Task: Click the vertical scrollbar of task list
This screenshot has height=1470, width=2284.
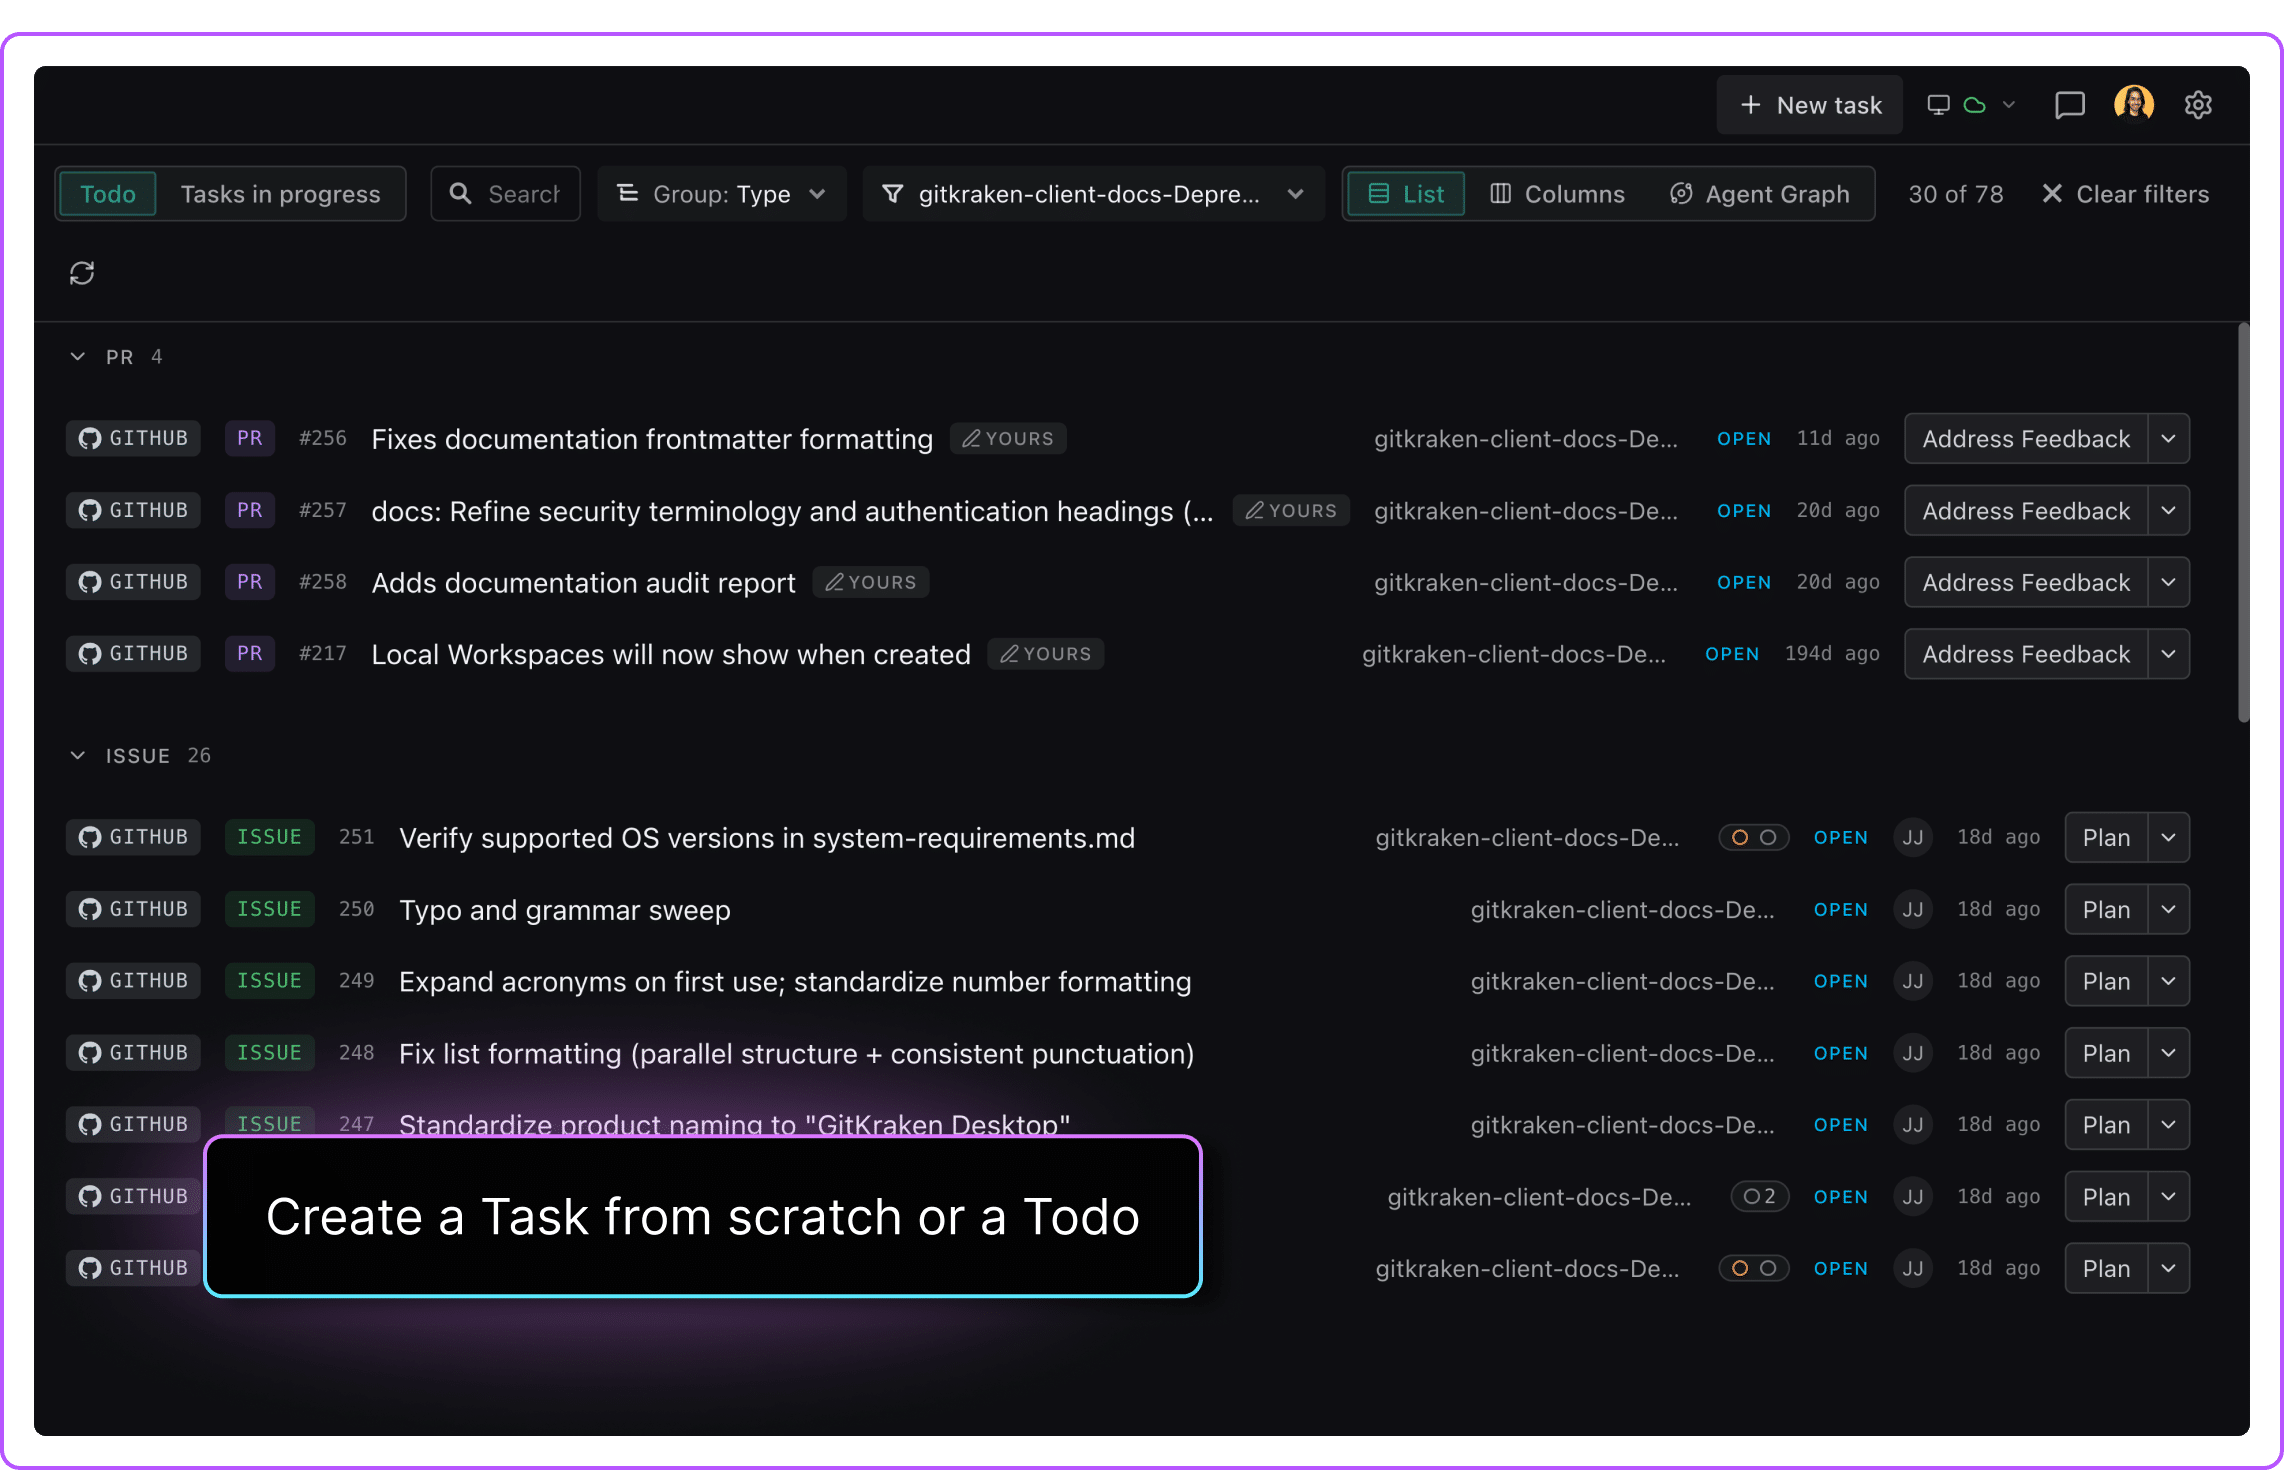Action: pyautogui.click(x=2243, y=522)
